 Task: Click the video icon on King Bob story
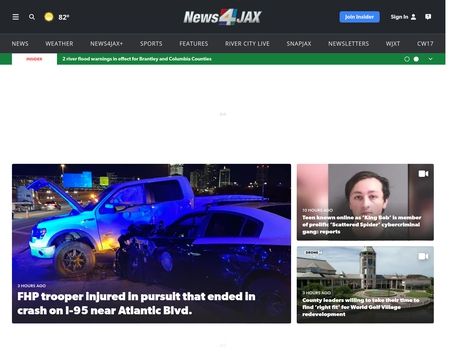(423, 174)
